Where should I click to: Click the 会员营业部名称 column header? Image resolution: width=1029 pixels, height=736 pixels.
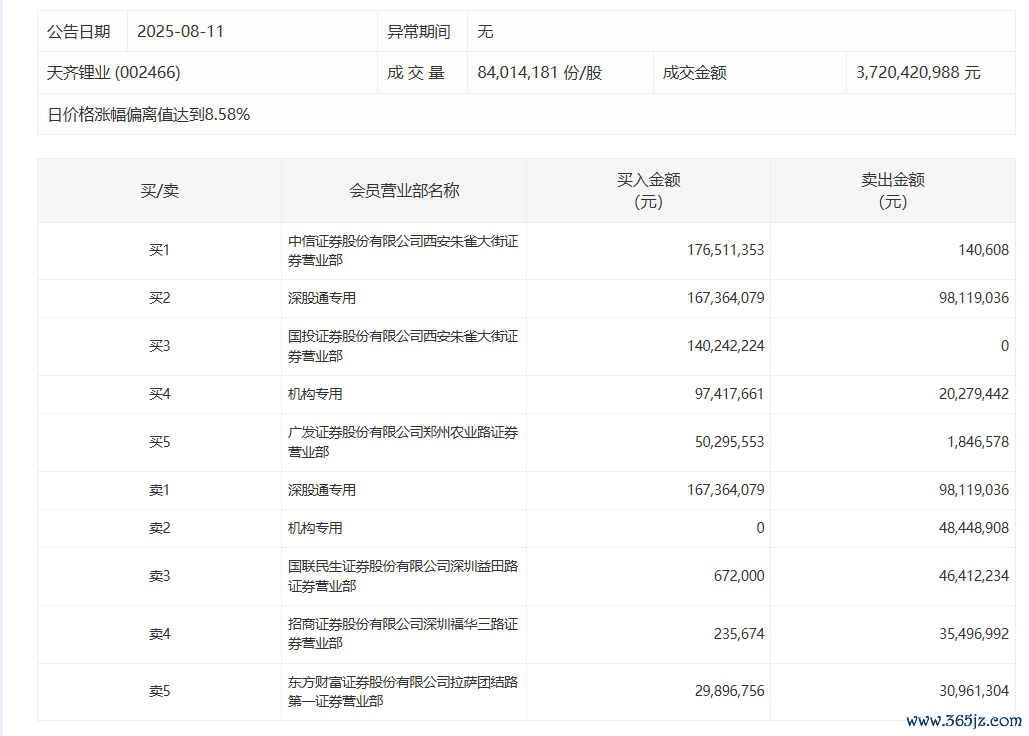pos(404,190)
